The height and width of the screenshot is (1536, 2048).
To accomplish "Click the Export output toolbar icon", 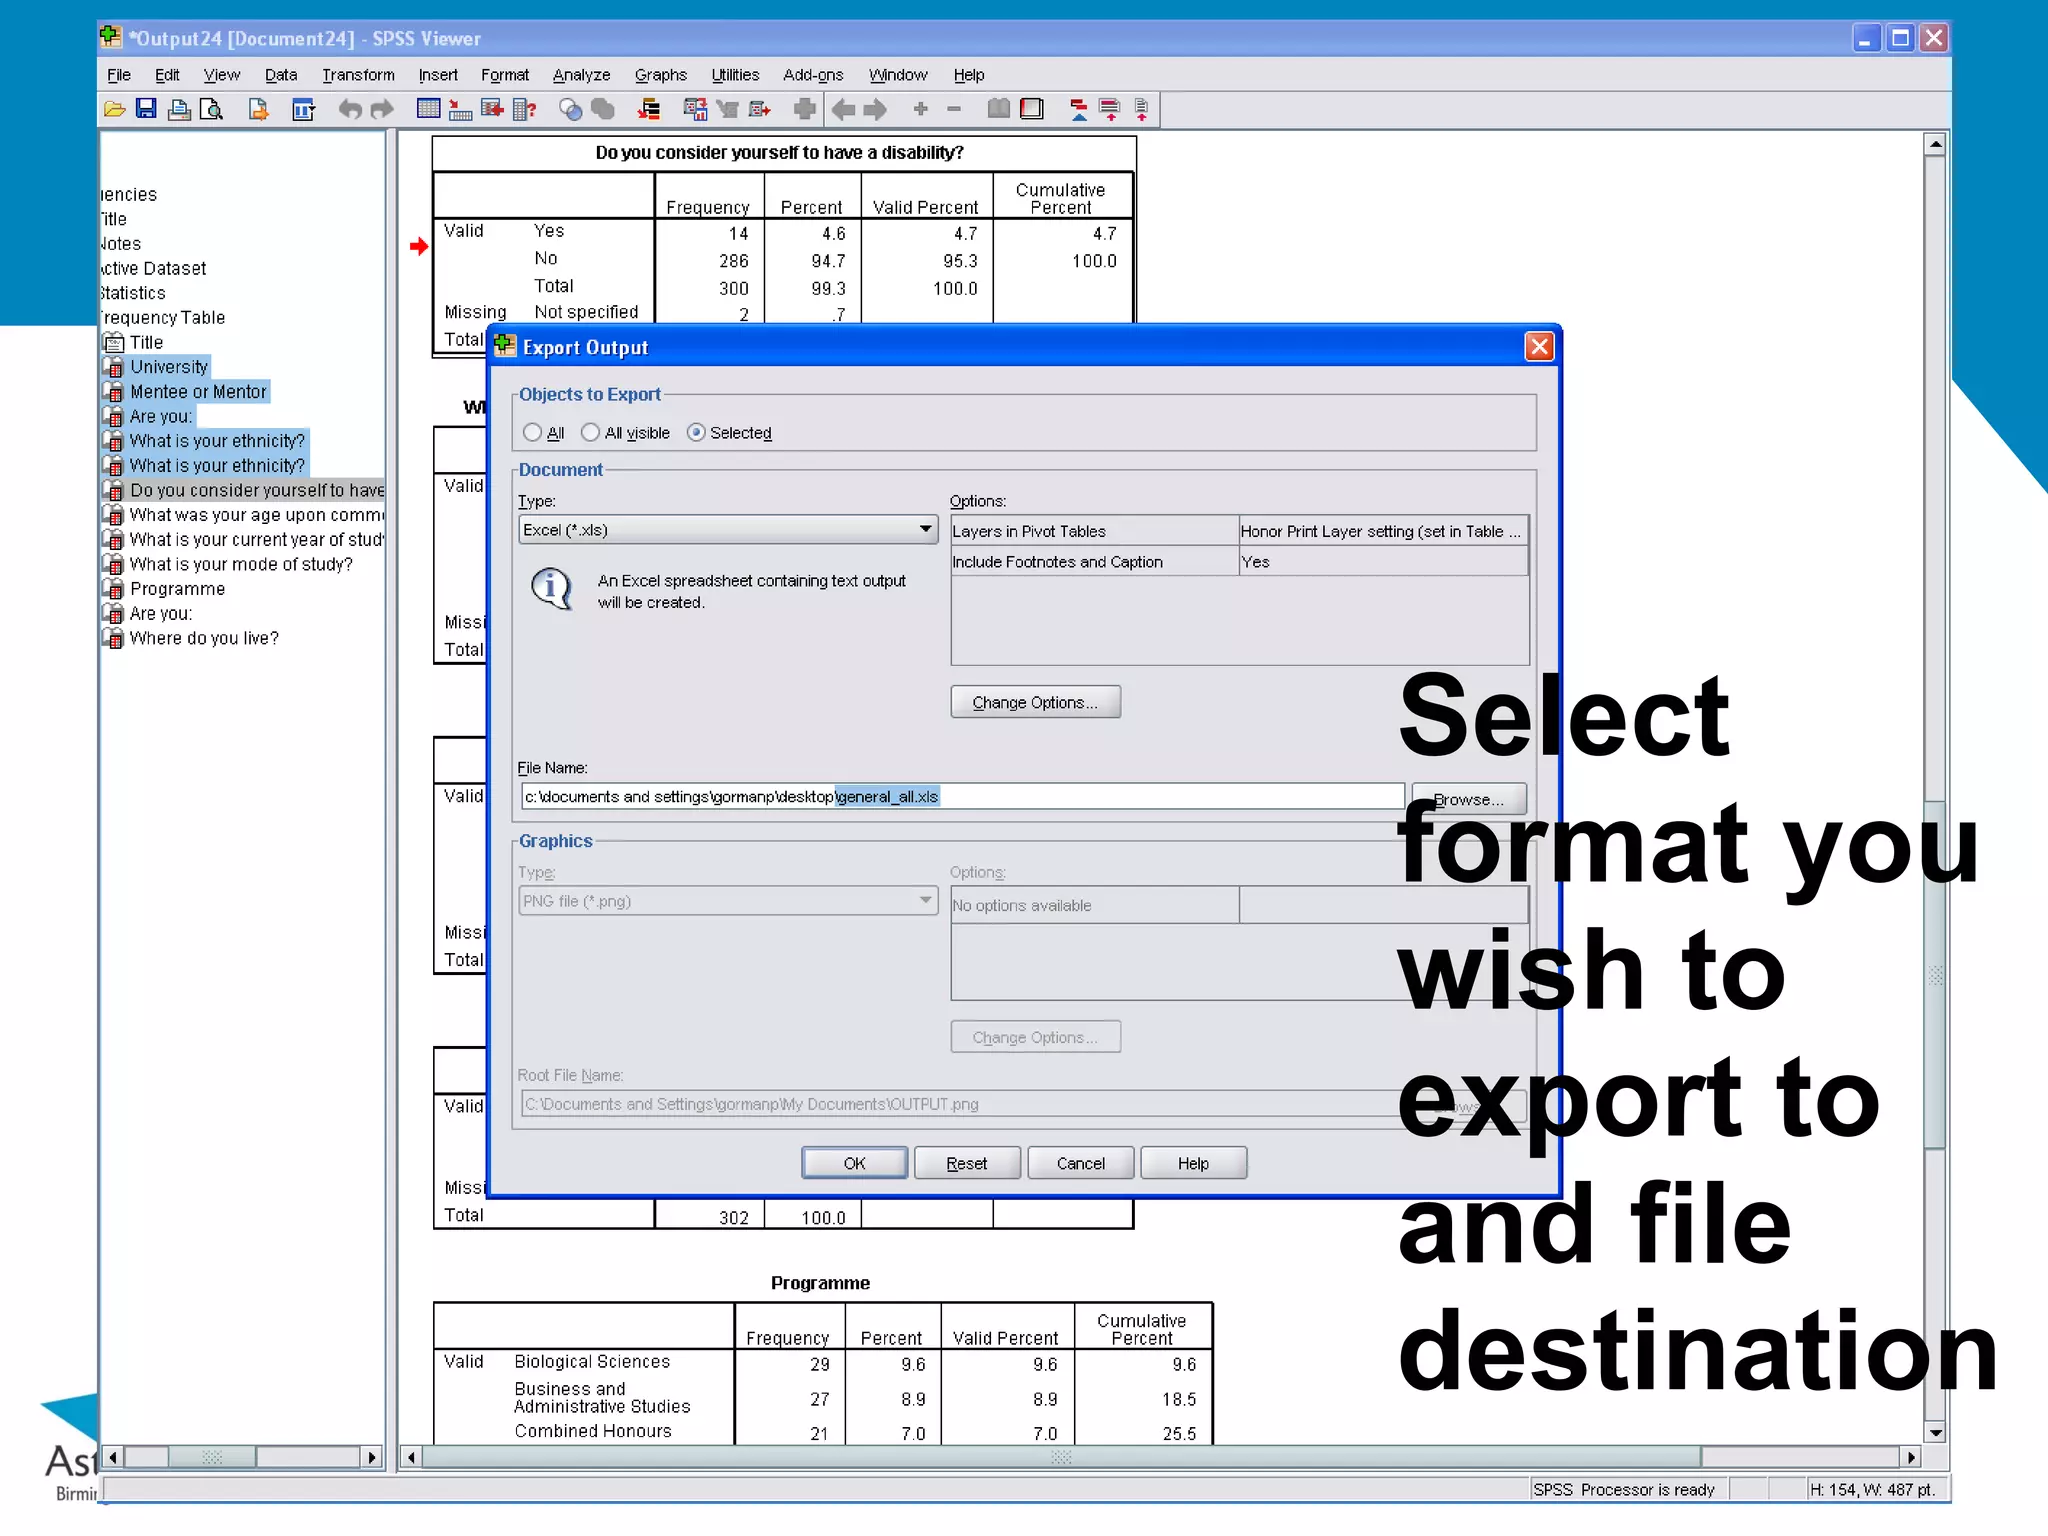I will point(258,109).
